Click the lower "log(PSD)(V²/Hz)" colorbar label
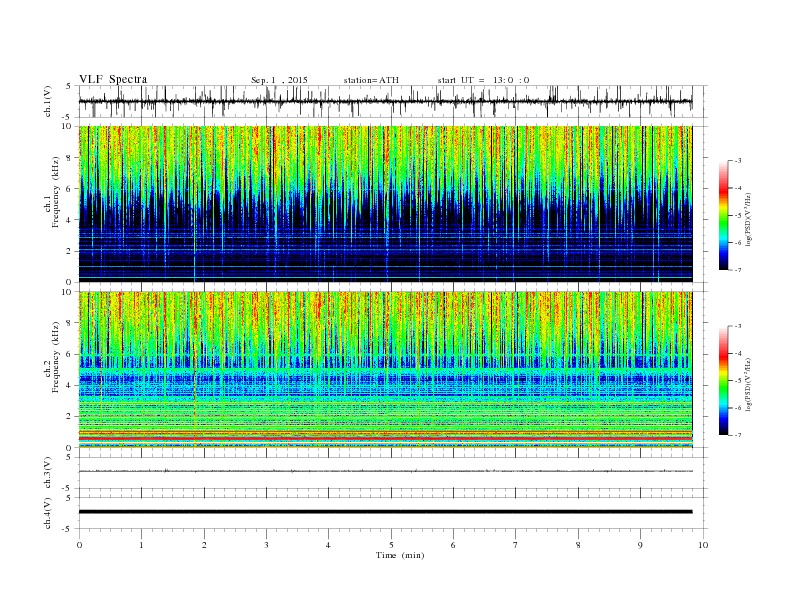The image size is (792, 612). [x=748, y=384]
